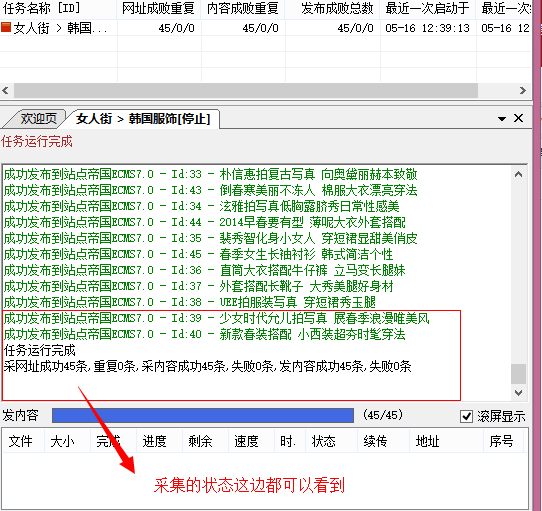Click the 最近一次启动于 column header
The width and height of the screenshot is (542, 511).
pos(428,8)
